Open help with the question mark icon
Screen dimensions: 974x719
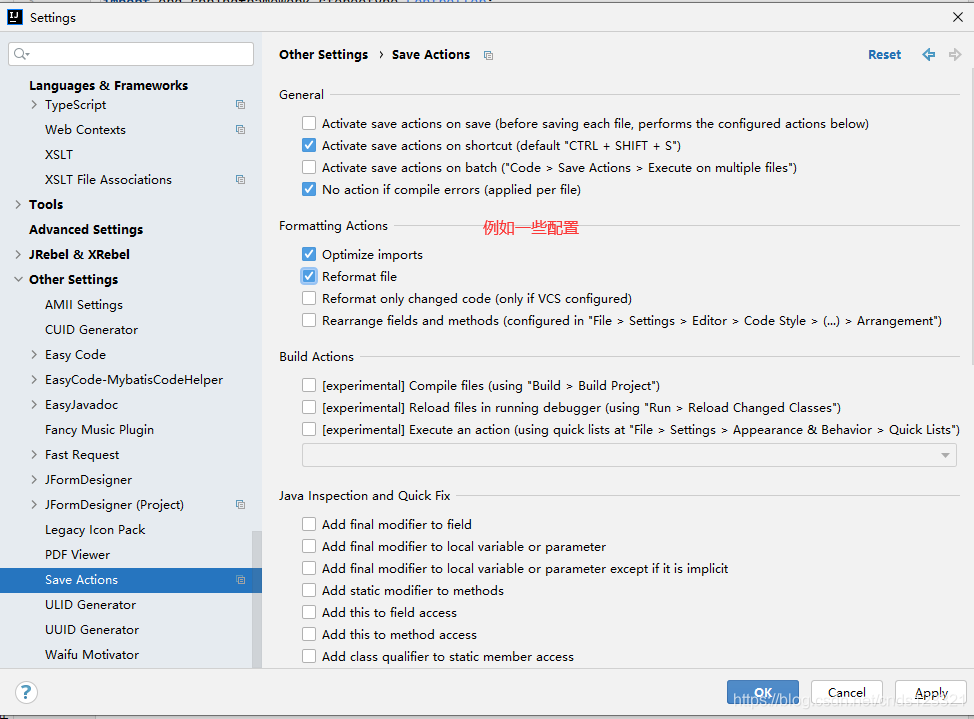pos(26,692)
